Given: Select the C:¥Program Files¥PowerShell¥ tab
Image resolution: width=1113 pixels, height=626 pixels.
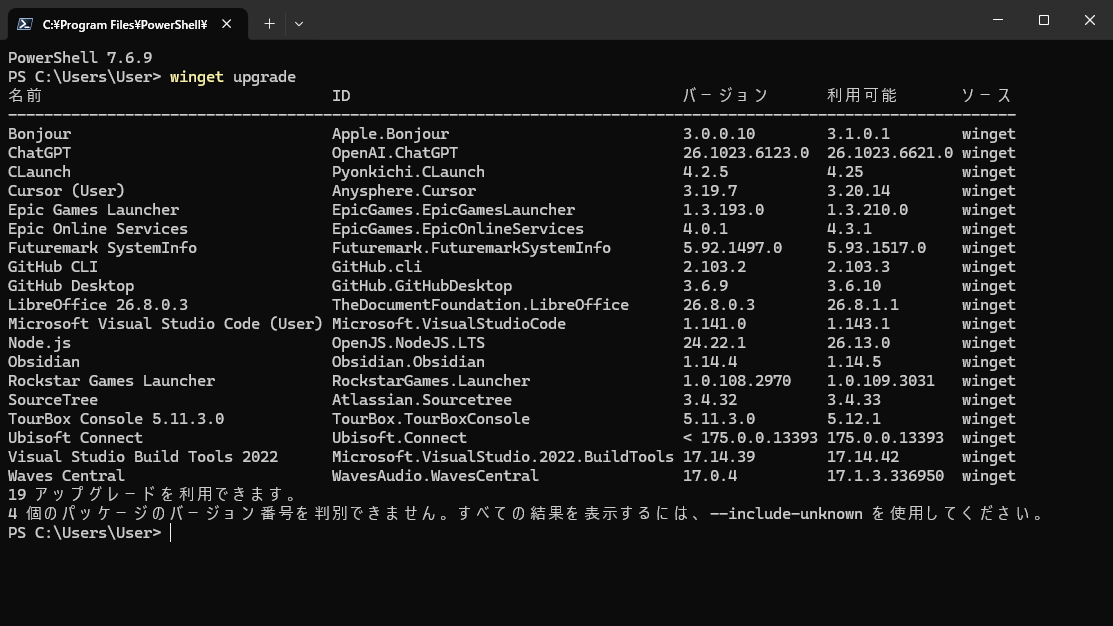Looking at the screenshot, I should 128,24.
